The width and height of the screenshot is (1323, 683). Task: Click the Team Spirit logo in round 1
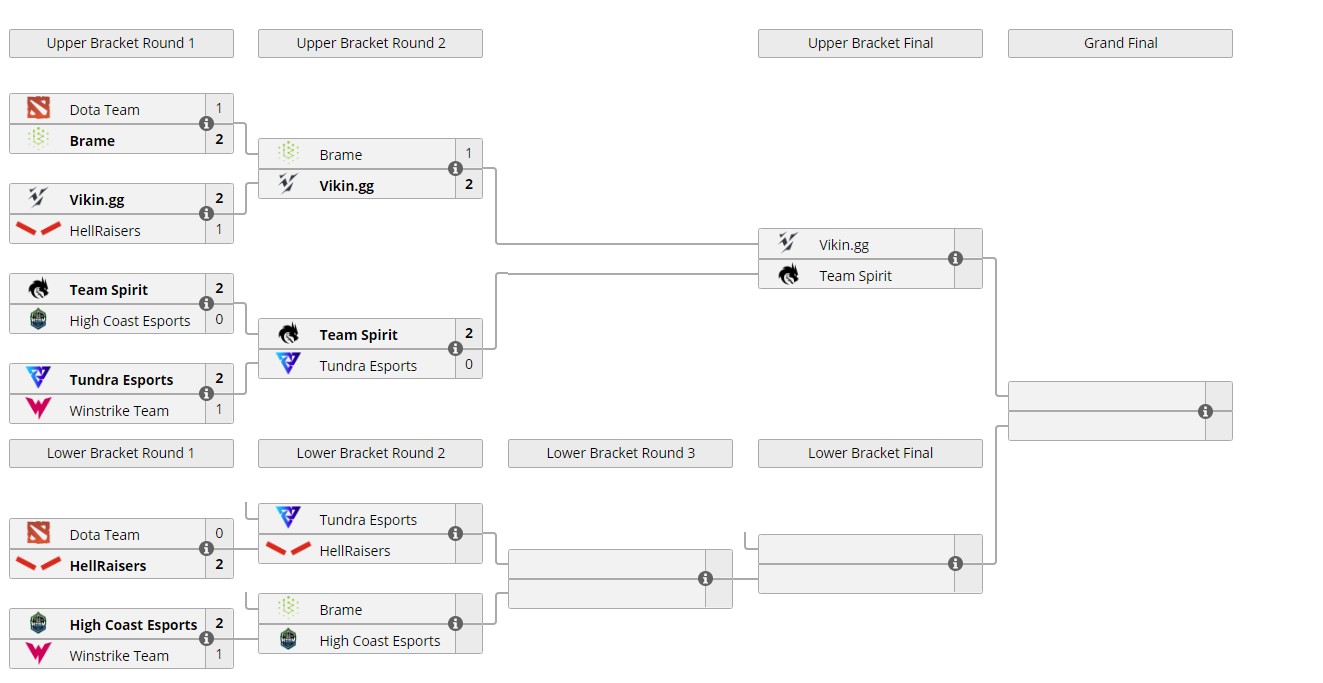pyautogui.click(x=38, y=289)
